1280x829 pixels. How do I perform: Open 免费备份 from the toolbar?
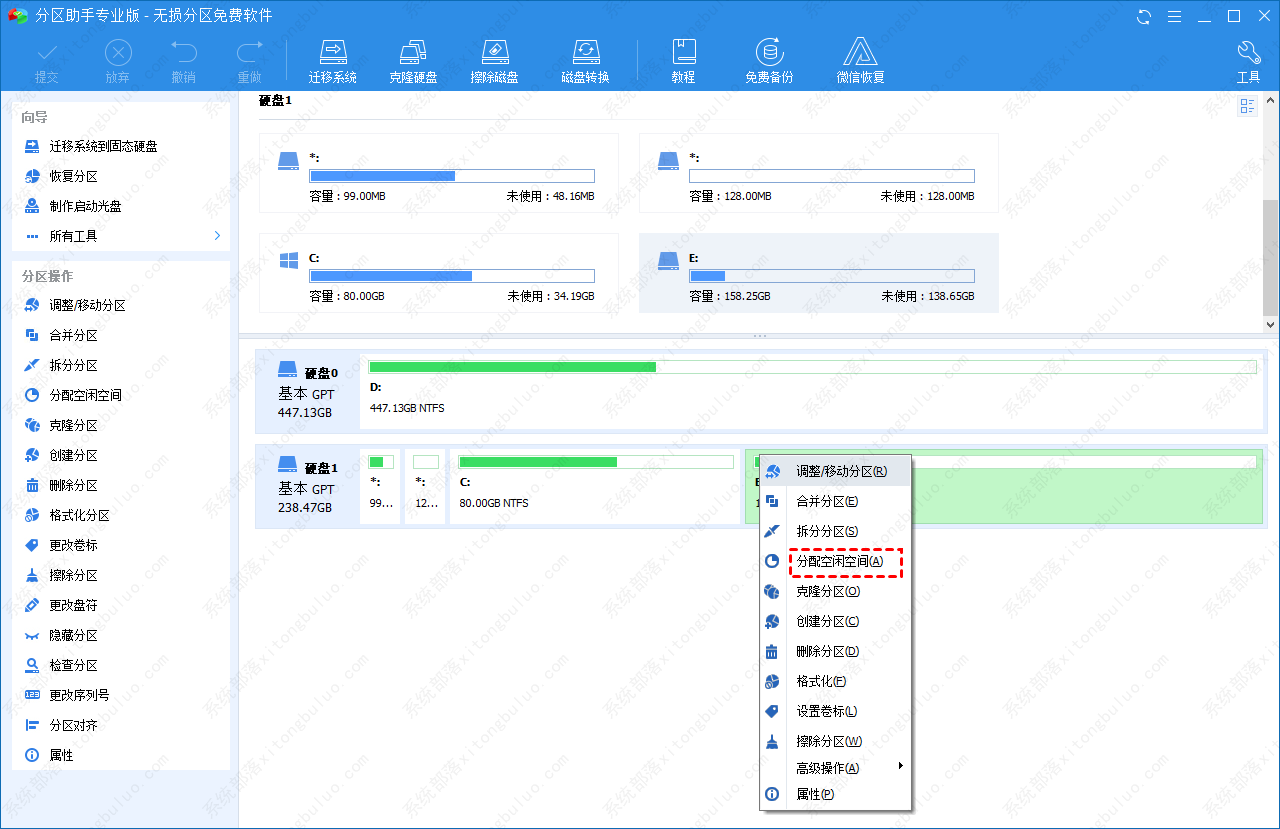[x=769, y=58]
